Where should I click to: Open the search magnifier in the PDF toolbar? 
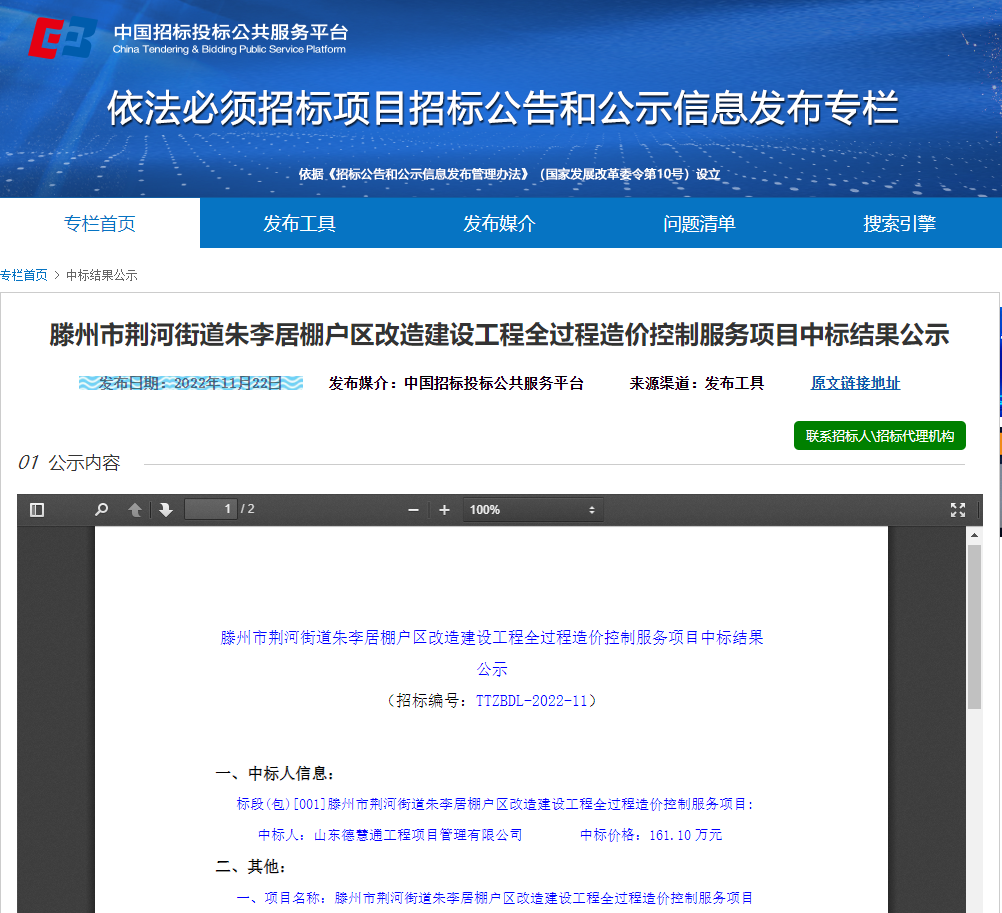tap(100, 510)
